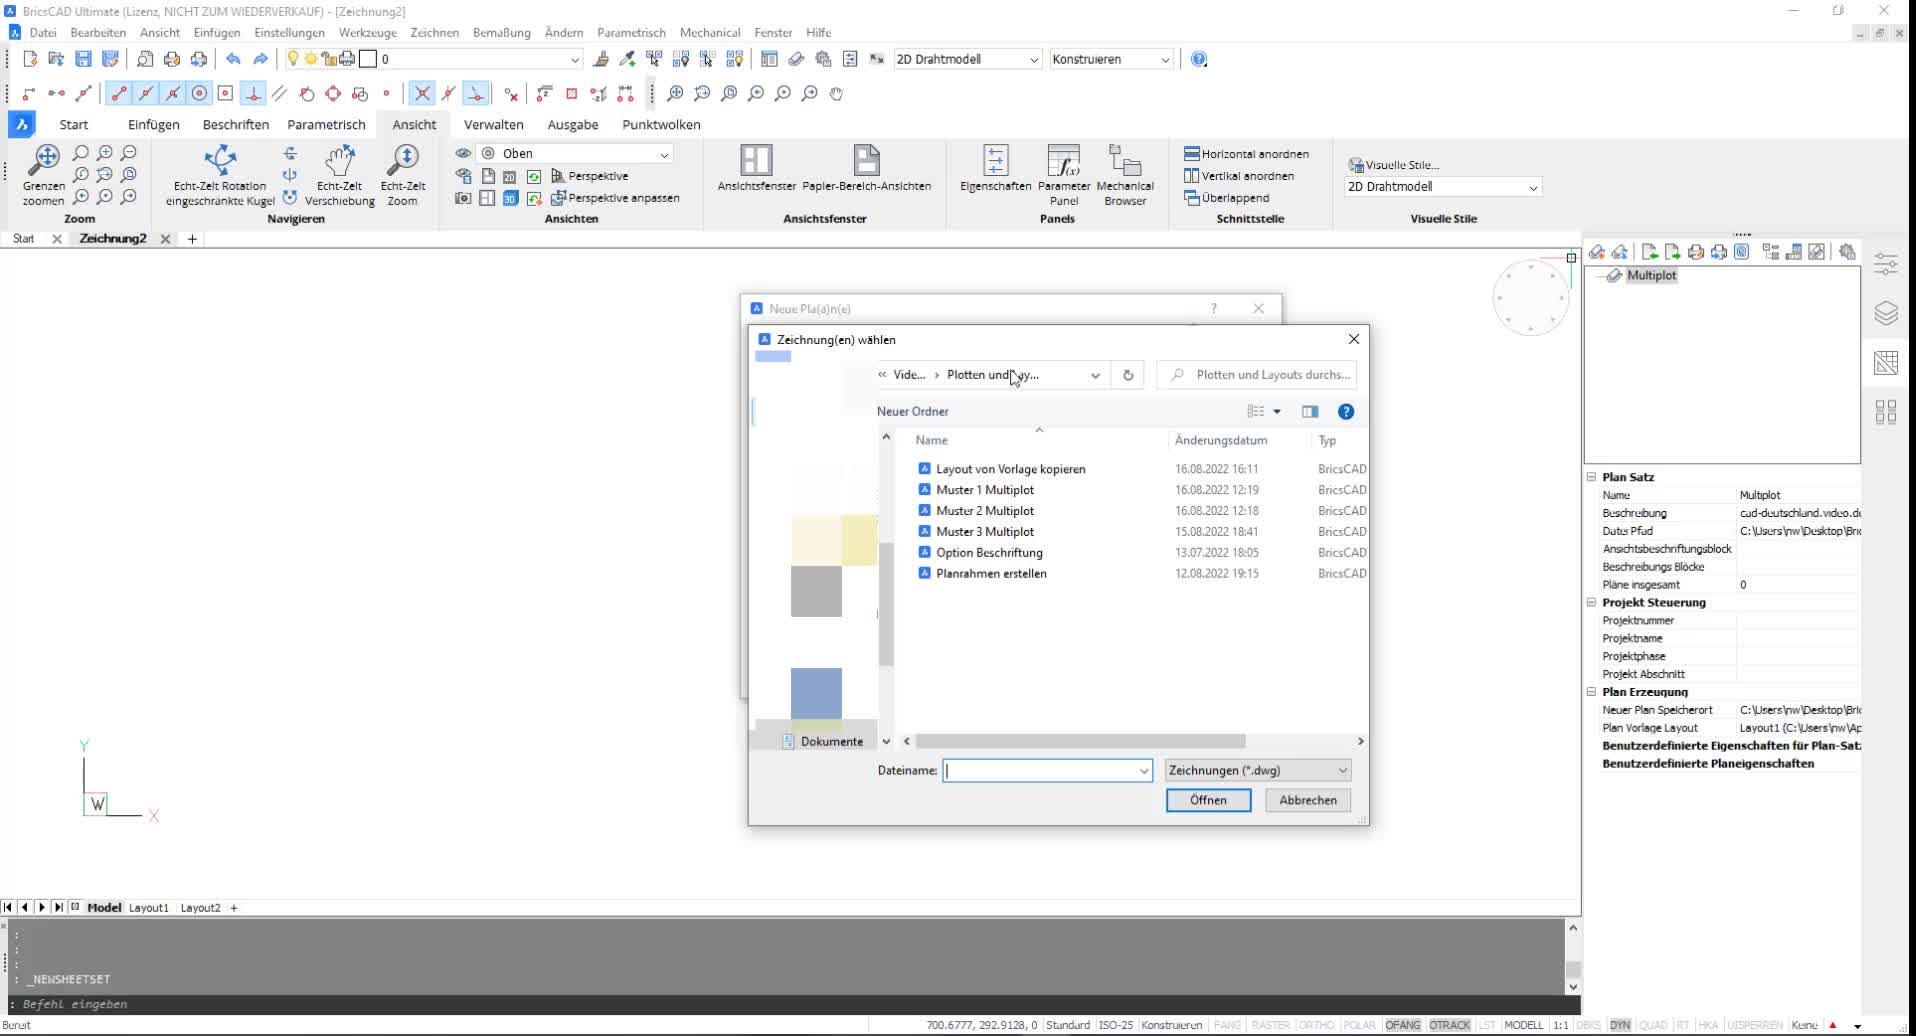The height and width of the screenshot is (1036, 1916).
Task: Click the refresh icon in file dialog
Action: point(1128,375)
